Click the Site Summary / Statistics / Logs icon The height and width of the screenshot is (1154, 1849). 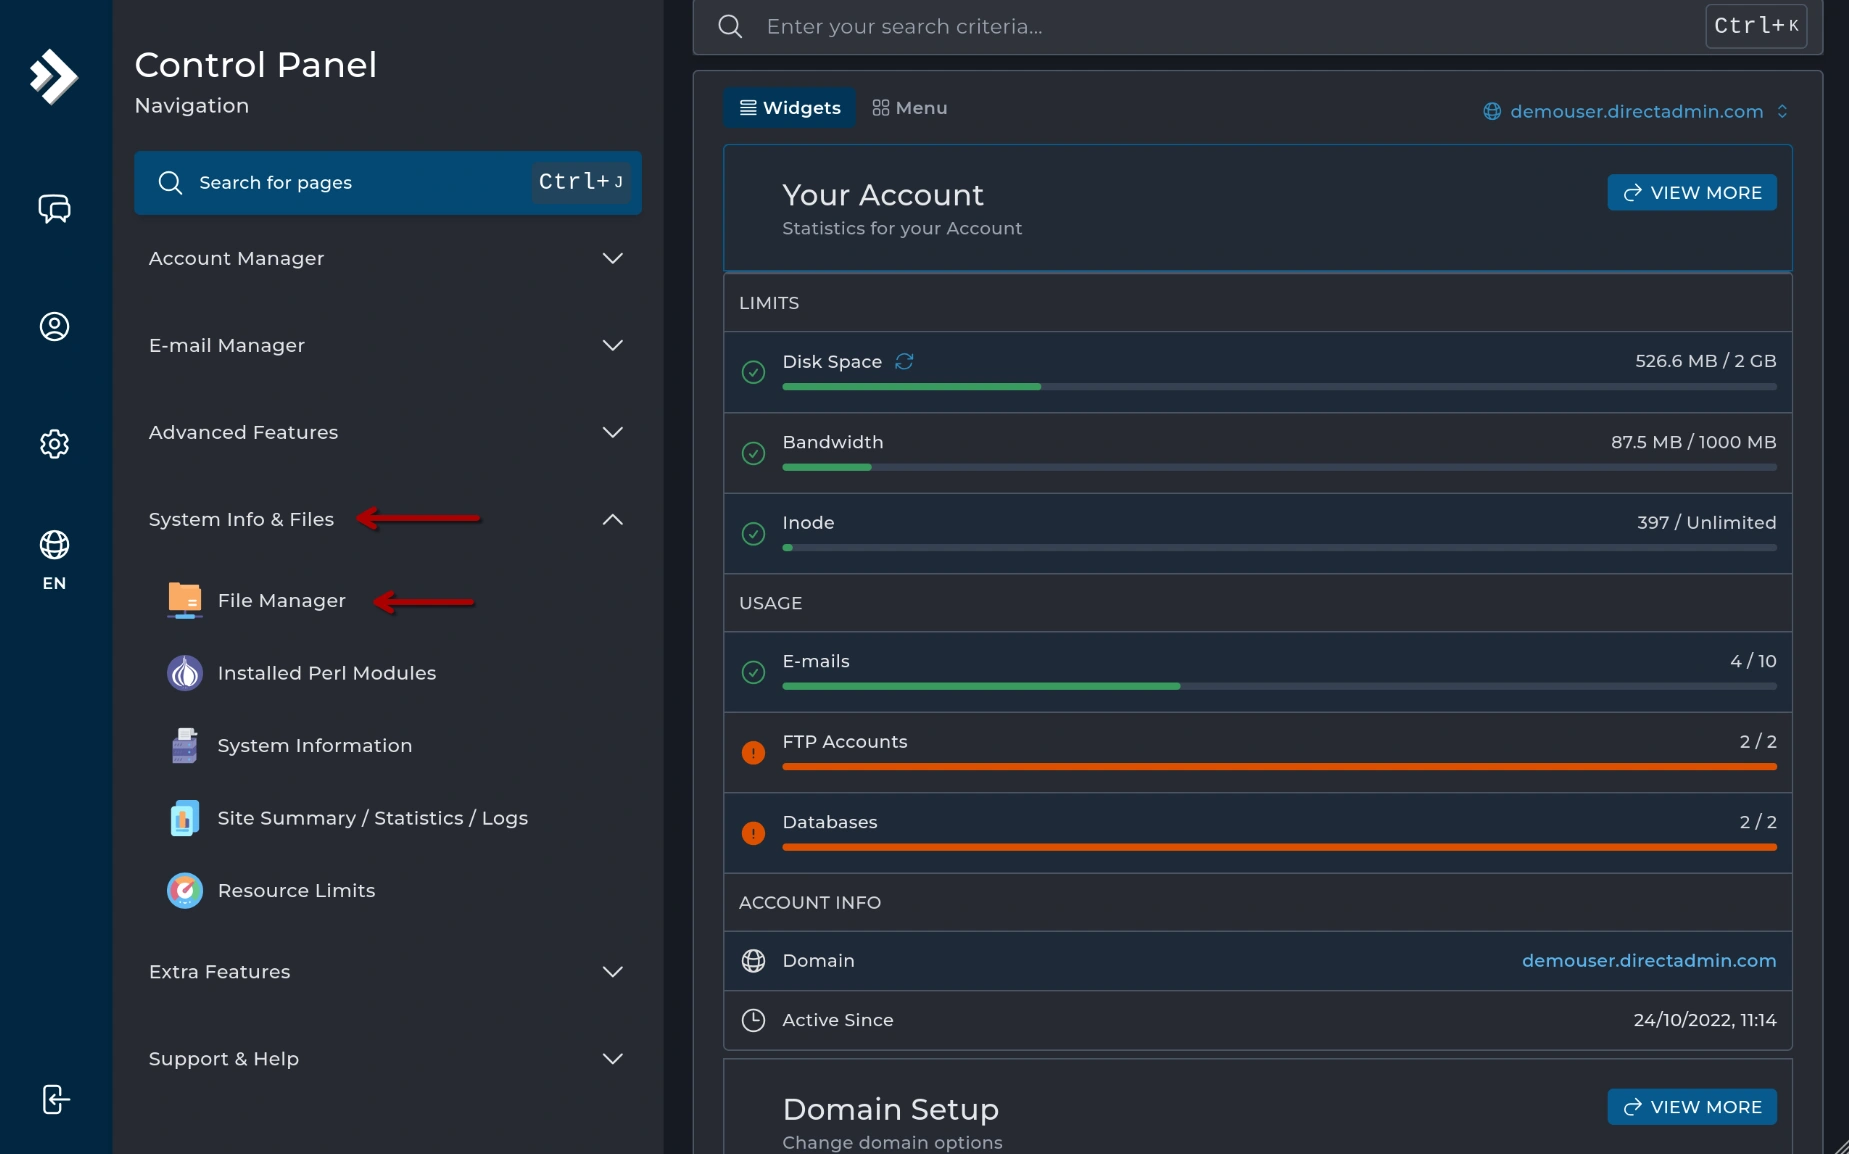[184, 818]
